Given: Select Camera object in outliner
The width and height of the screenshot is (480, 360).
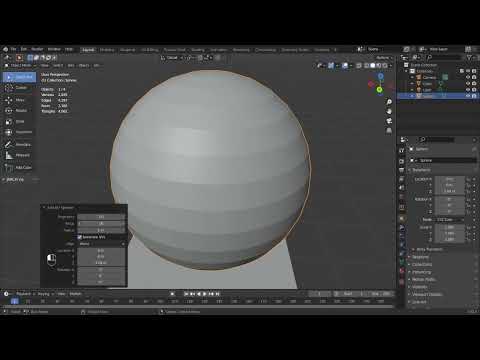Looking at the screenshot, I should coord(429,77).
